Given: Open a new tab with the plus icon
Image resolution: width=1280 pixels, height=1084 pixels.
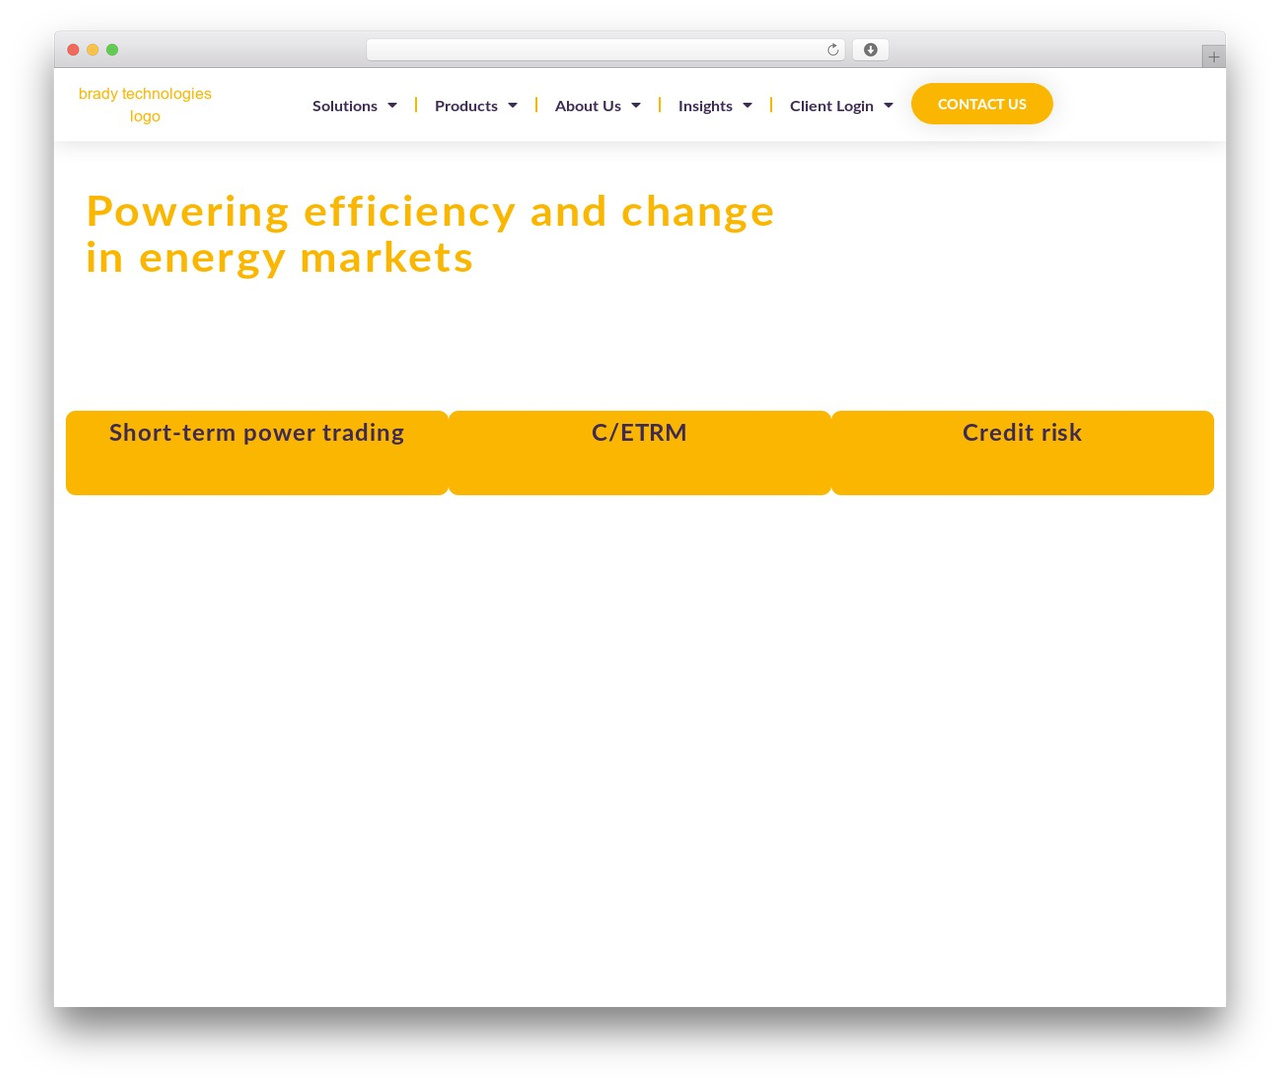Looking at the screenshot, I should coord(1213,57).
